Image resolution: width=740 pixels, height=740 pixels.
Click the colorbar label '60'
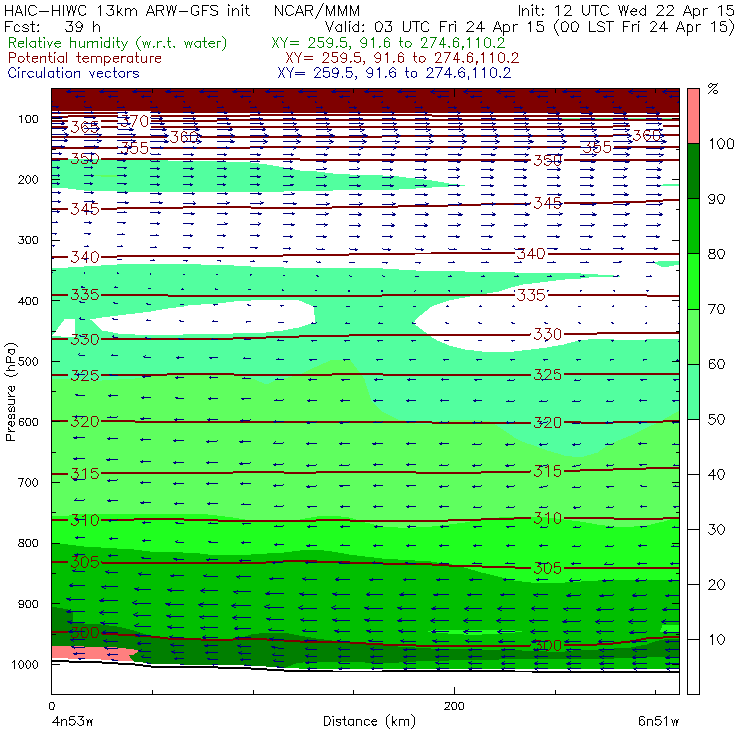(716, 364)
